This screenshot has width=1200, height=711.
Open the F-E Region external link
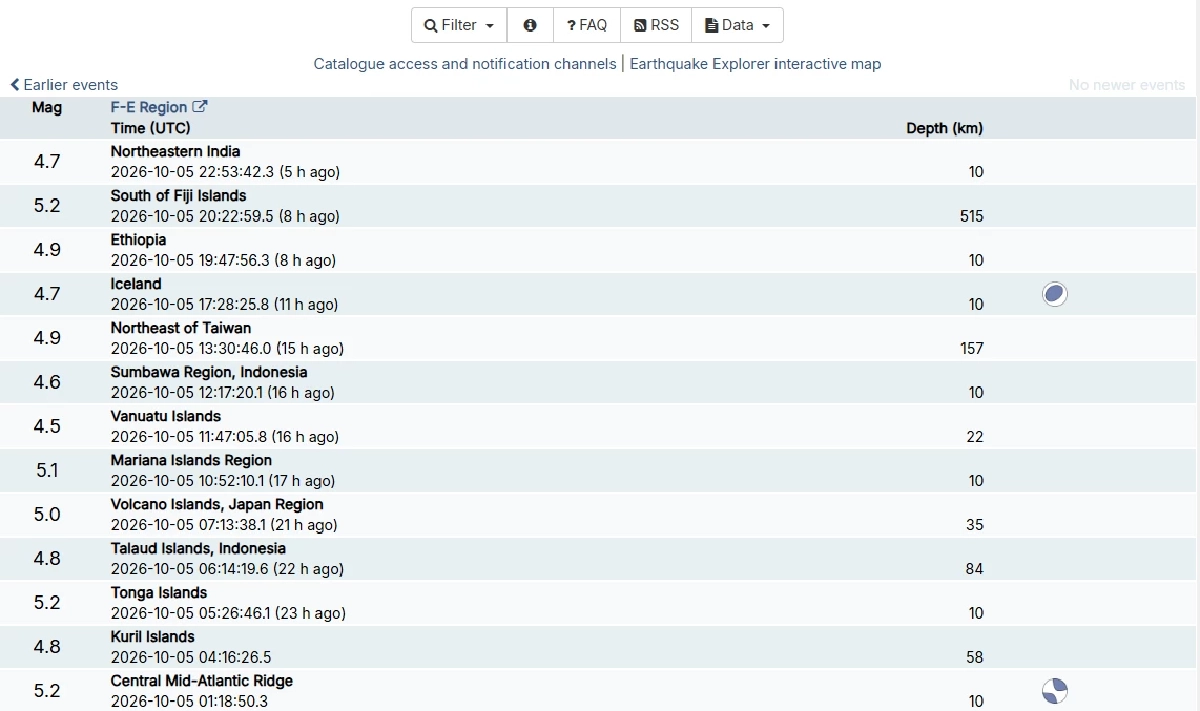[159, 107]
